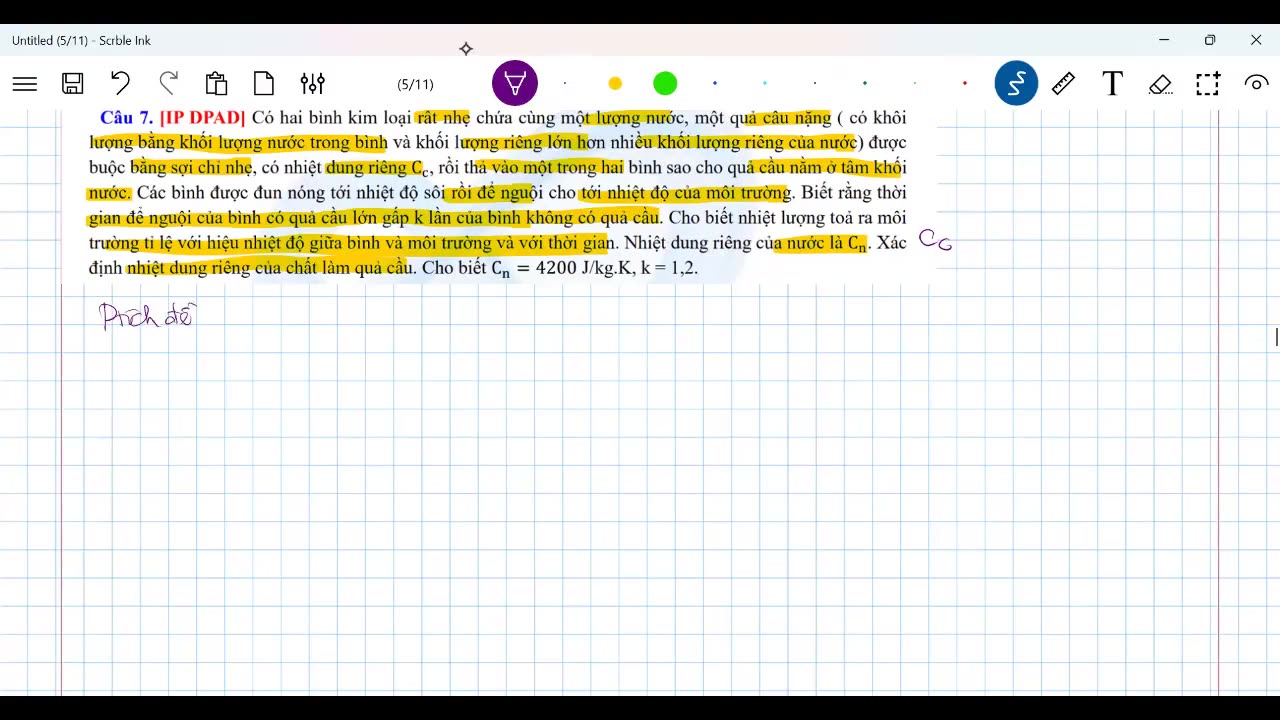
Task: Pick the light cyan pen color
Action: (x=765, y=83)
